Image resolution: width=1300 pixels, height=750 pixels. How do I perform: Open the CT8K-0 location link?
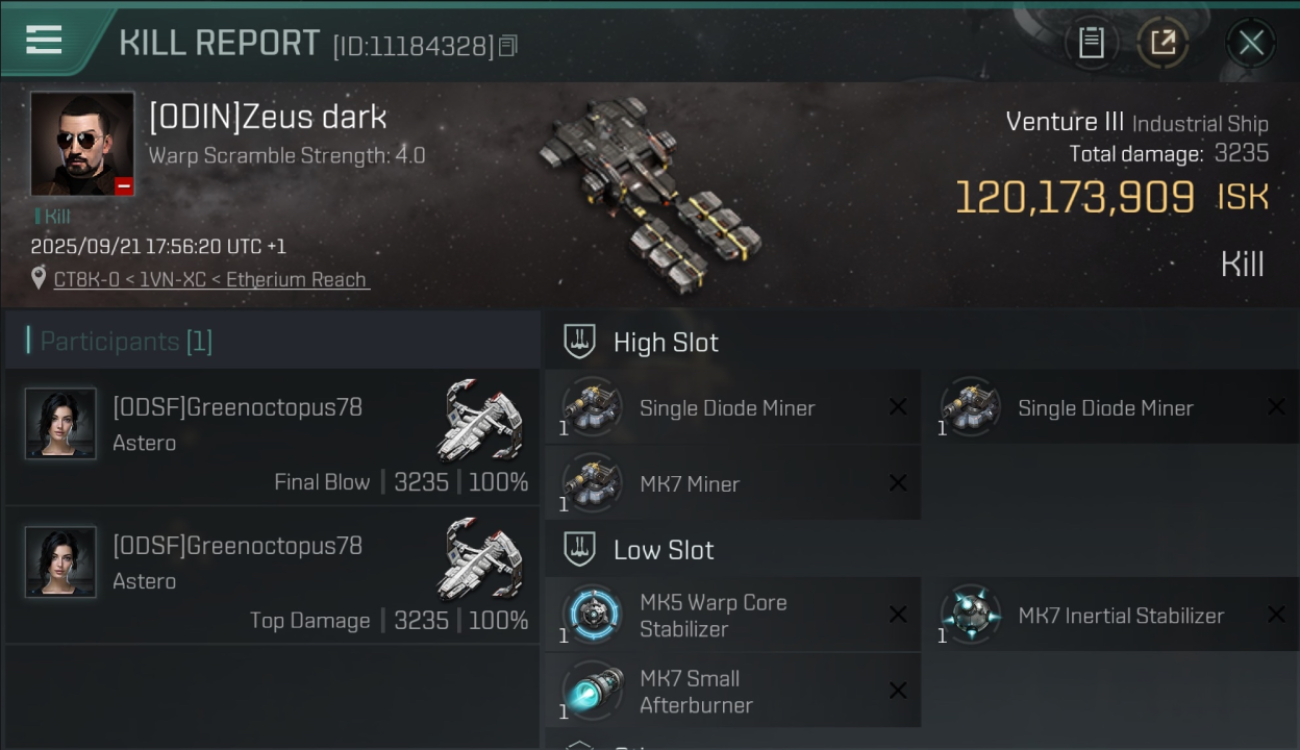[x=211, y=280]
